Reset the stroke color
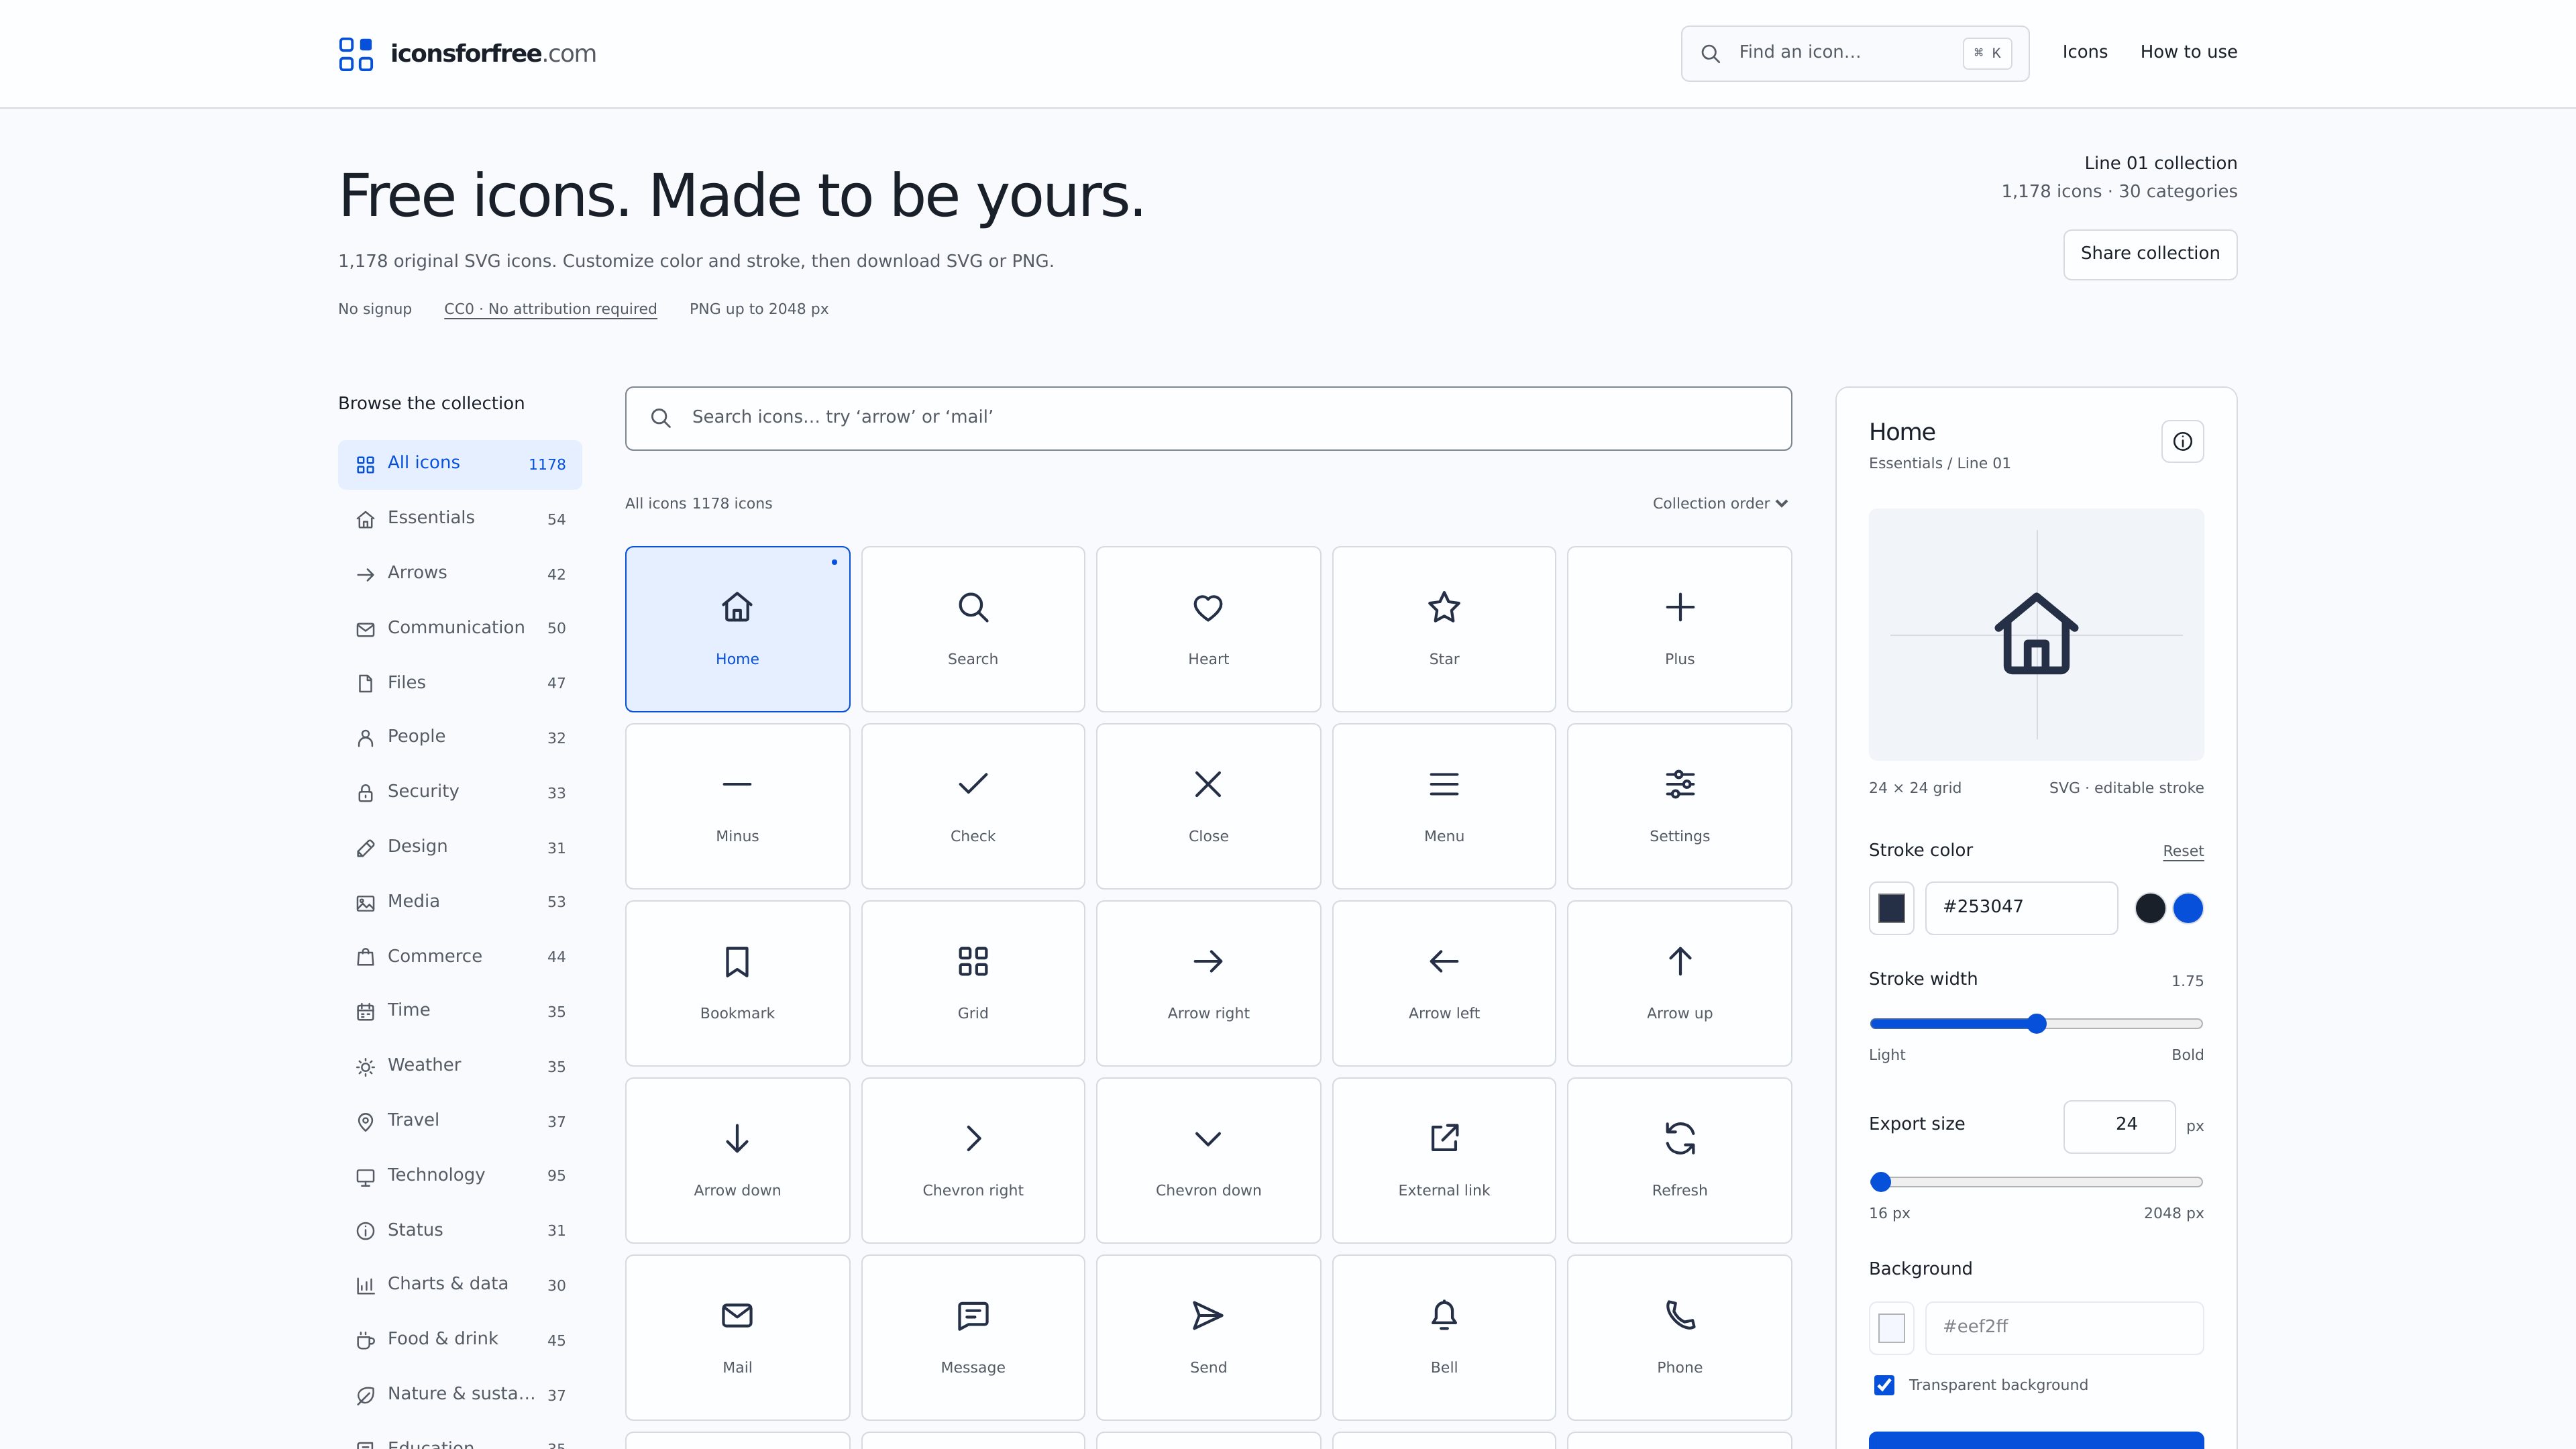This screenshot has width=2576, height=1449. pos(2183,851)
